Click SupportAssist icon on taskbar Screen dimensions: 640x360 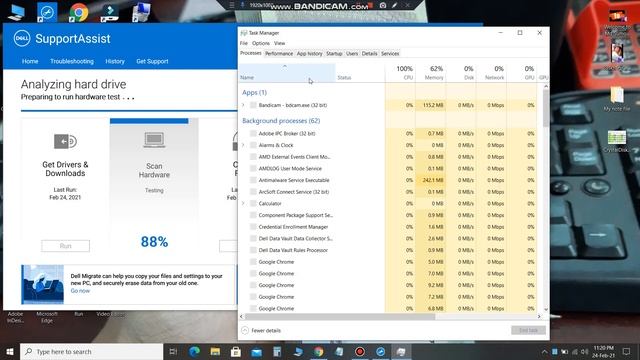(380, 351)
